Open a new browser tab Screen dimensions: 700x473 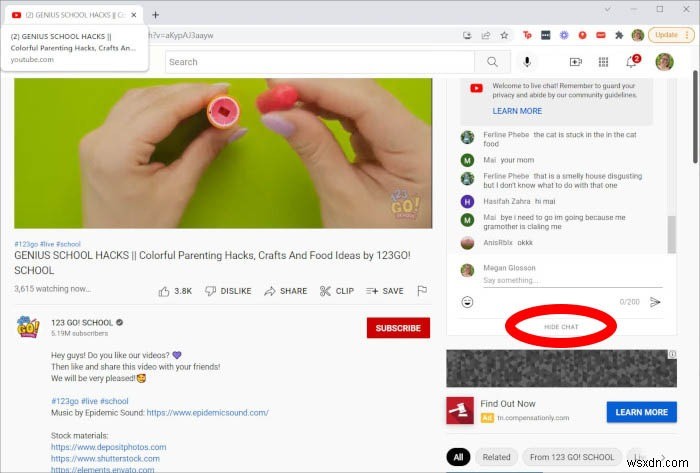click(x=155, y=15)
